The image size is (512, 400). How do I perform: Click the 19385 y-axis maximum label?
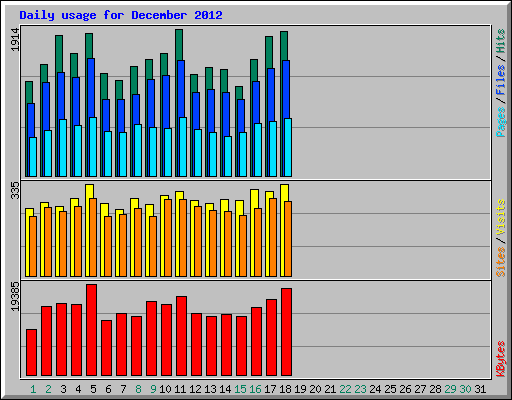pyautogui.click(x=15, y=296)
